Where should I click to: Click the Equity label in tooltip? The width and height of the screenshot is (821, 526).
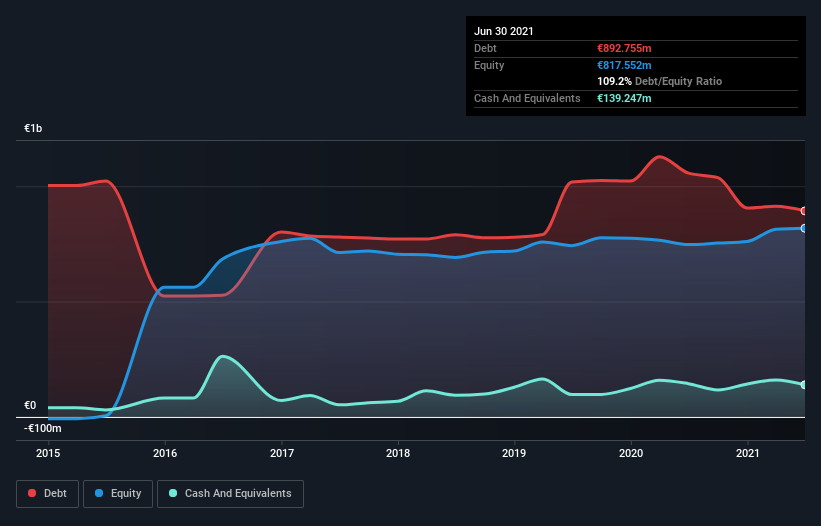489,65
